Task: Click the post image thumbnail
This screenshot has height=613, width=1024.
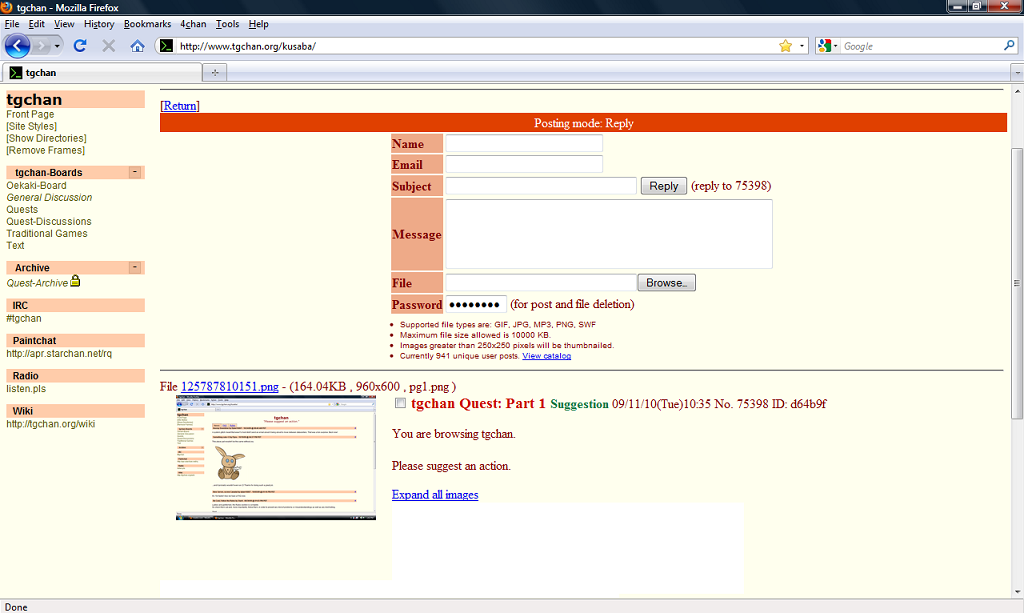Action: click(276, 457)
